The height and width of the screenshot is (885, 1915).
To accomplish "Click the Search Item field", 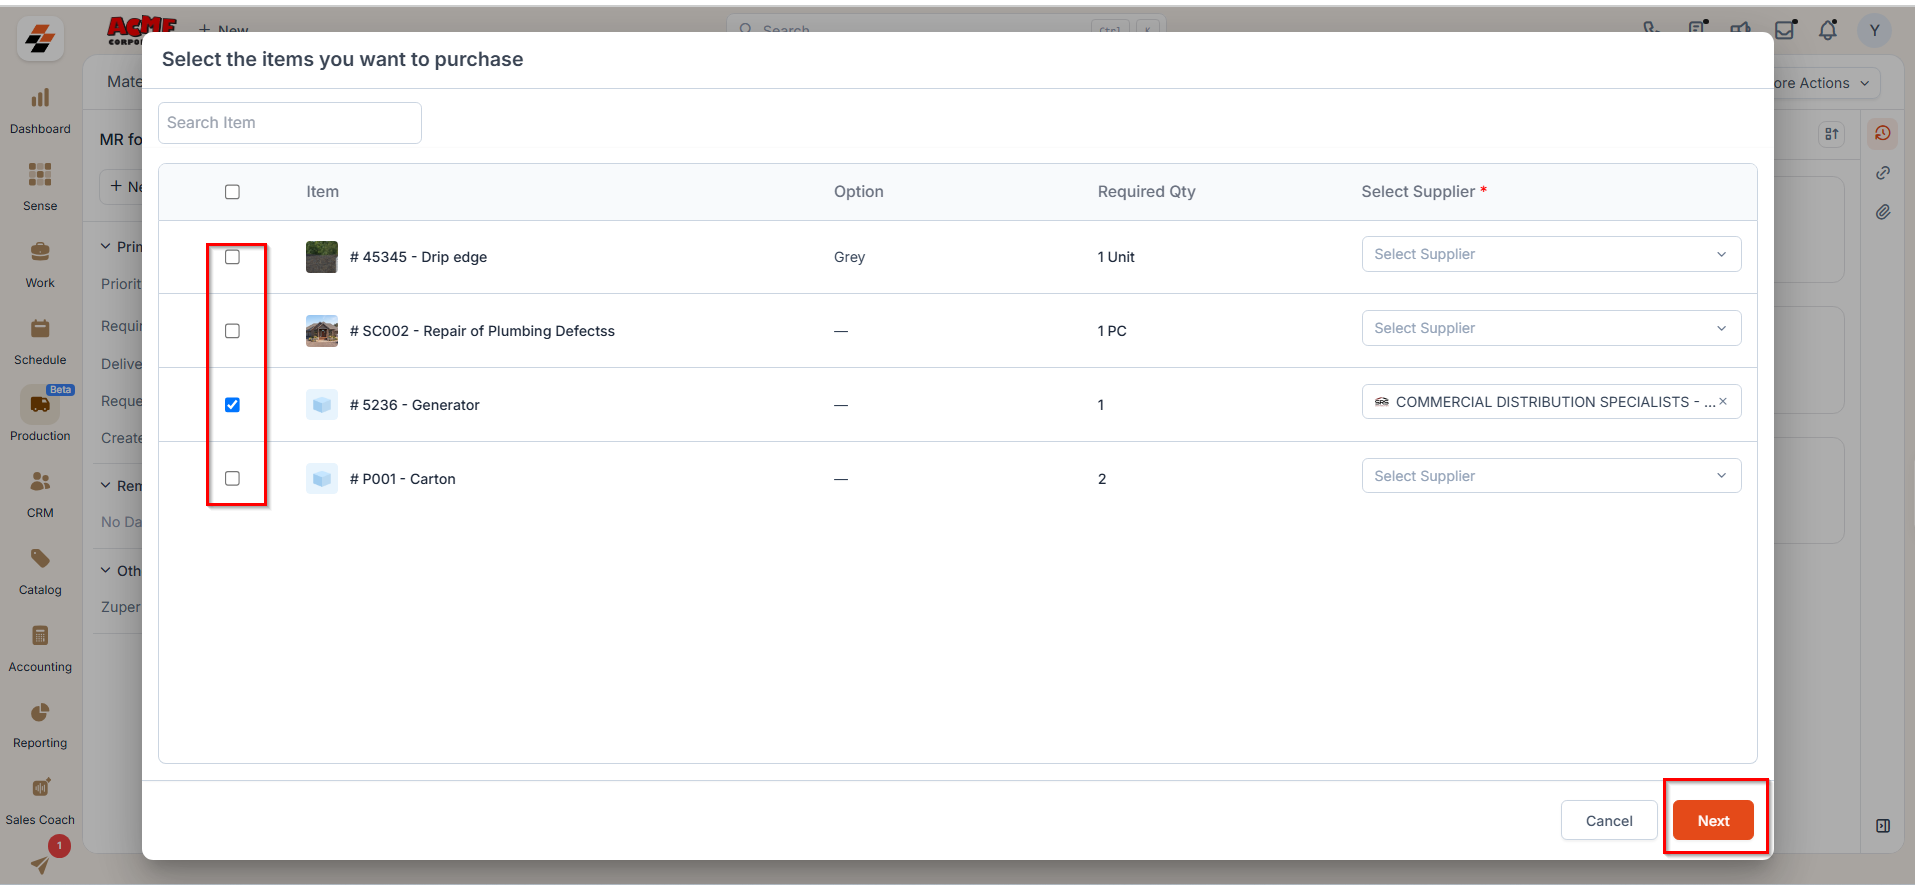I will (290, 123).
